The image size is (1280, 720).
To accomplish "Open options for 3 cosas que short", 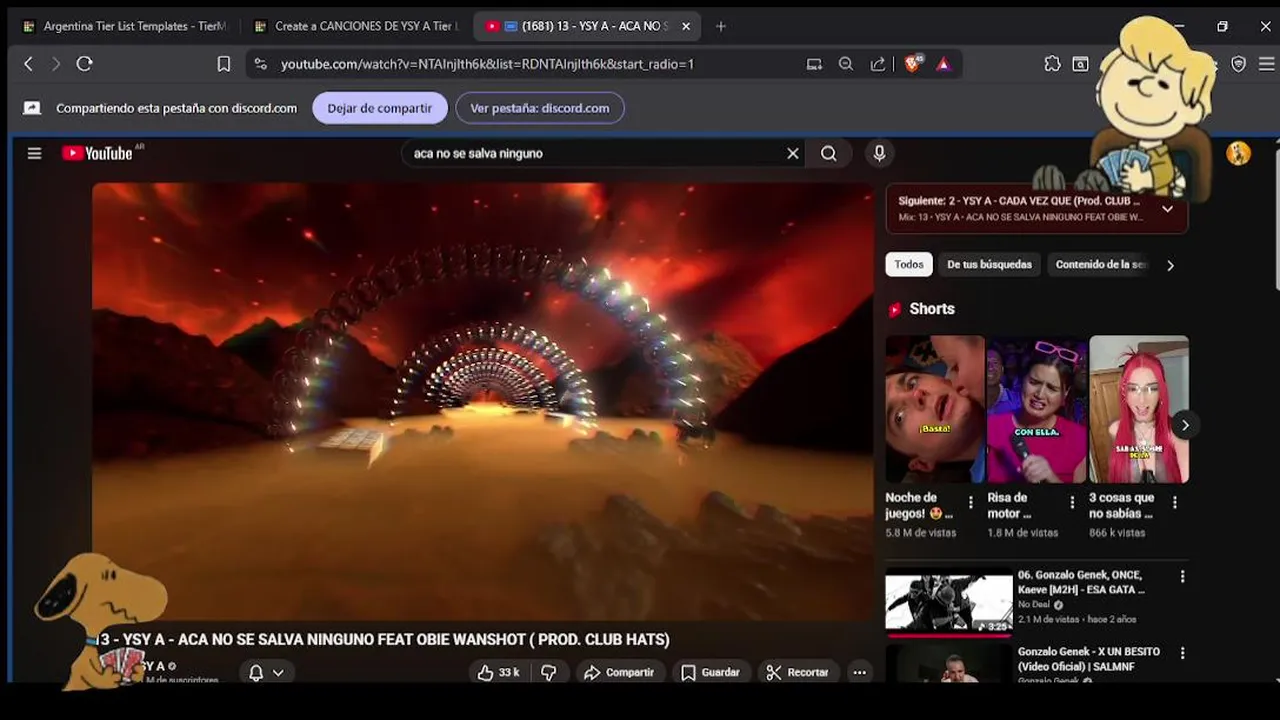I will (x=1174, y=503).
